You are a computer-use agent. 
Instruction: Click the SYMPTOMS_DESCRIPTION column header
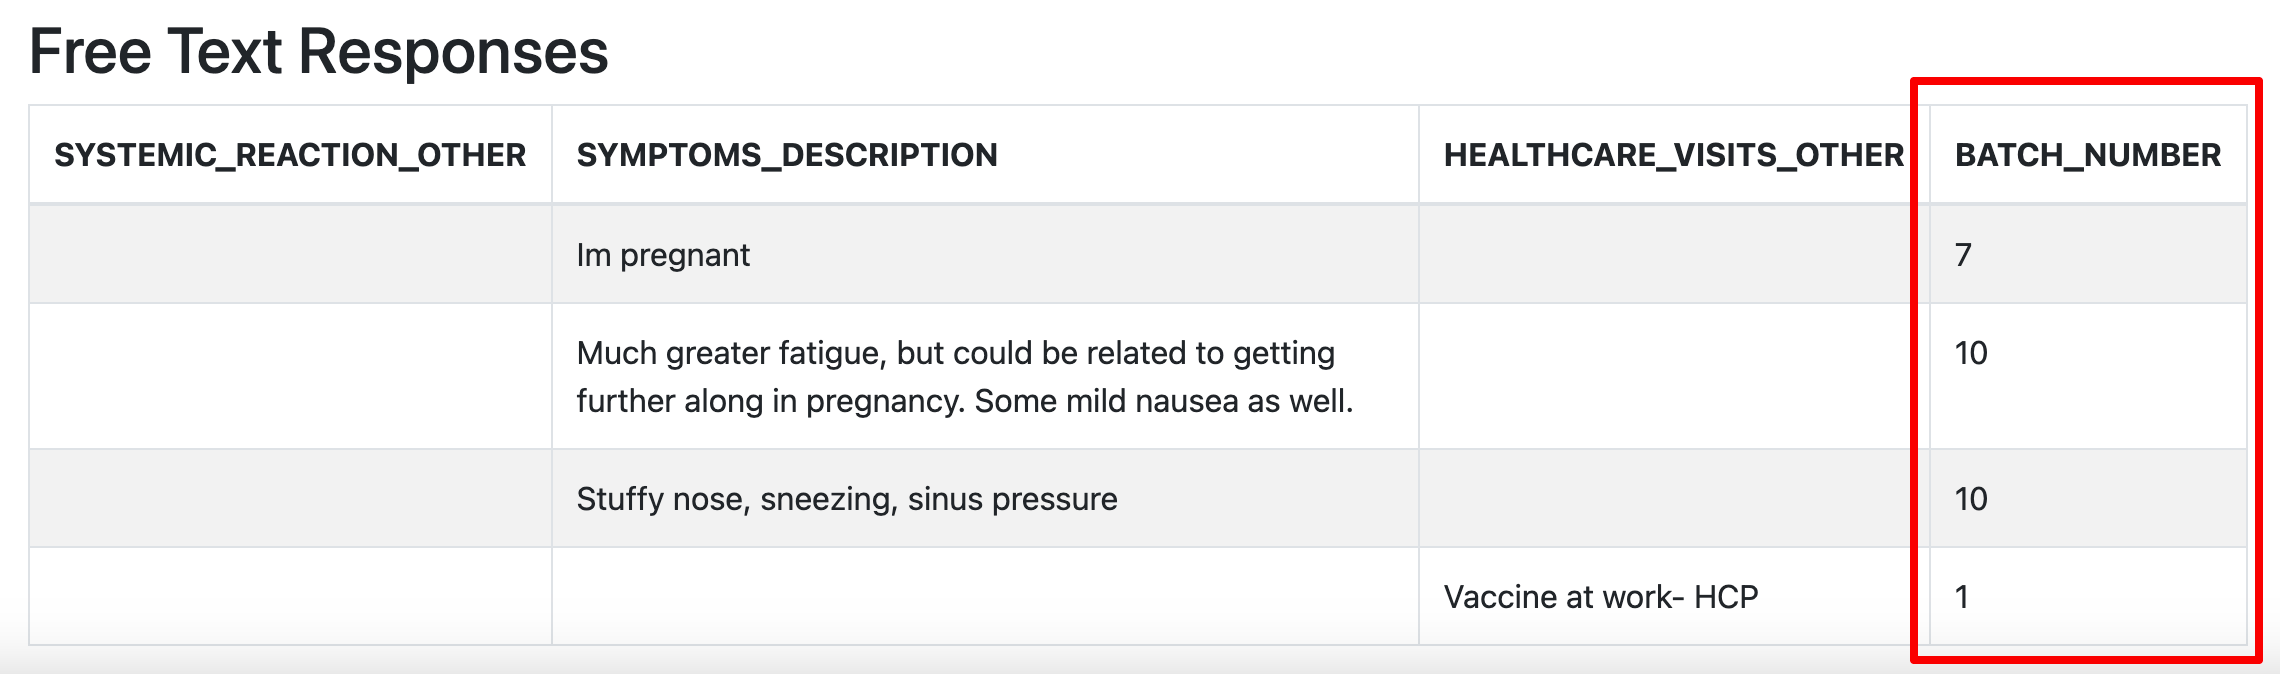985,155
